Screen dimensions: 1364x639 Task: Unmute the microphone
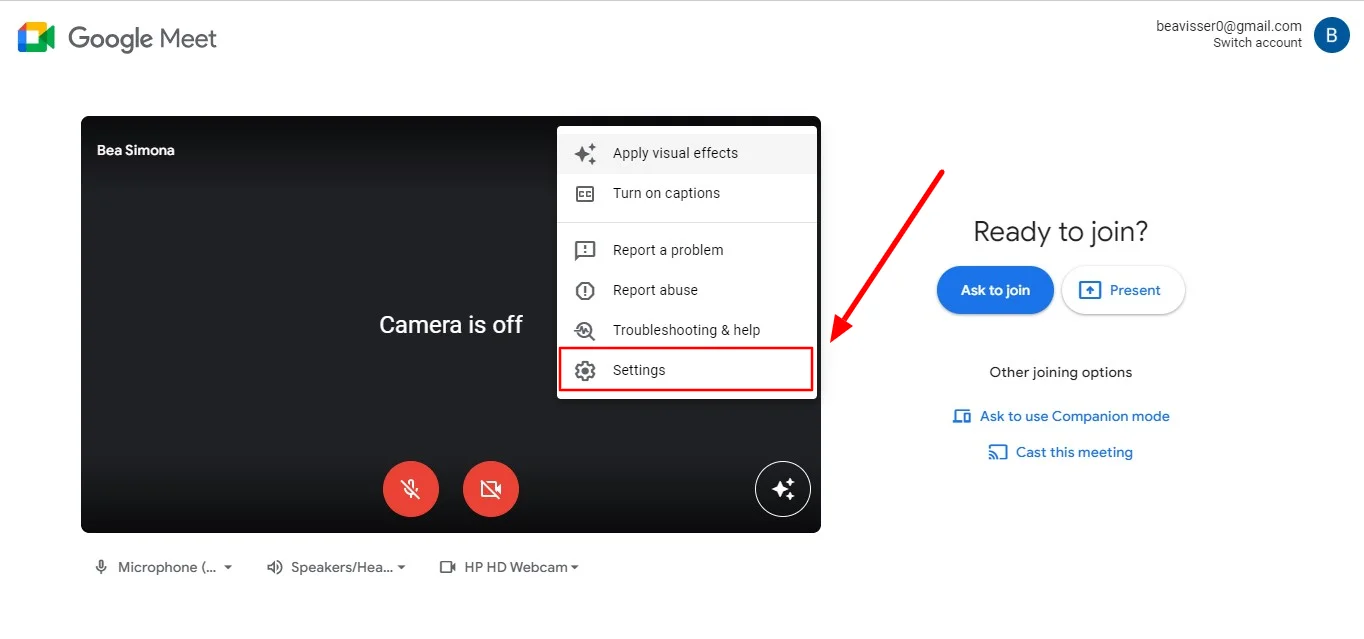pos(411,489)
